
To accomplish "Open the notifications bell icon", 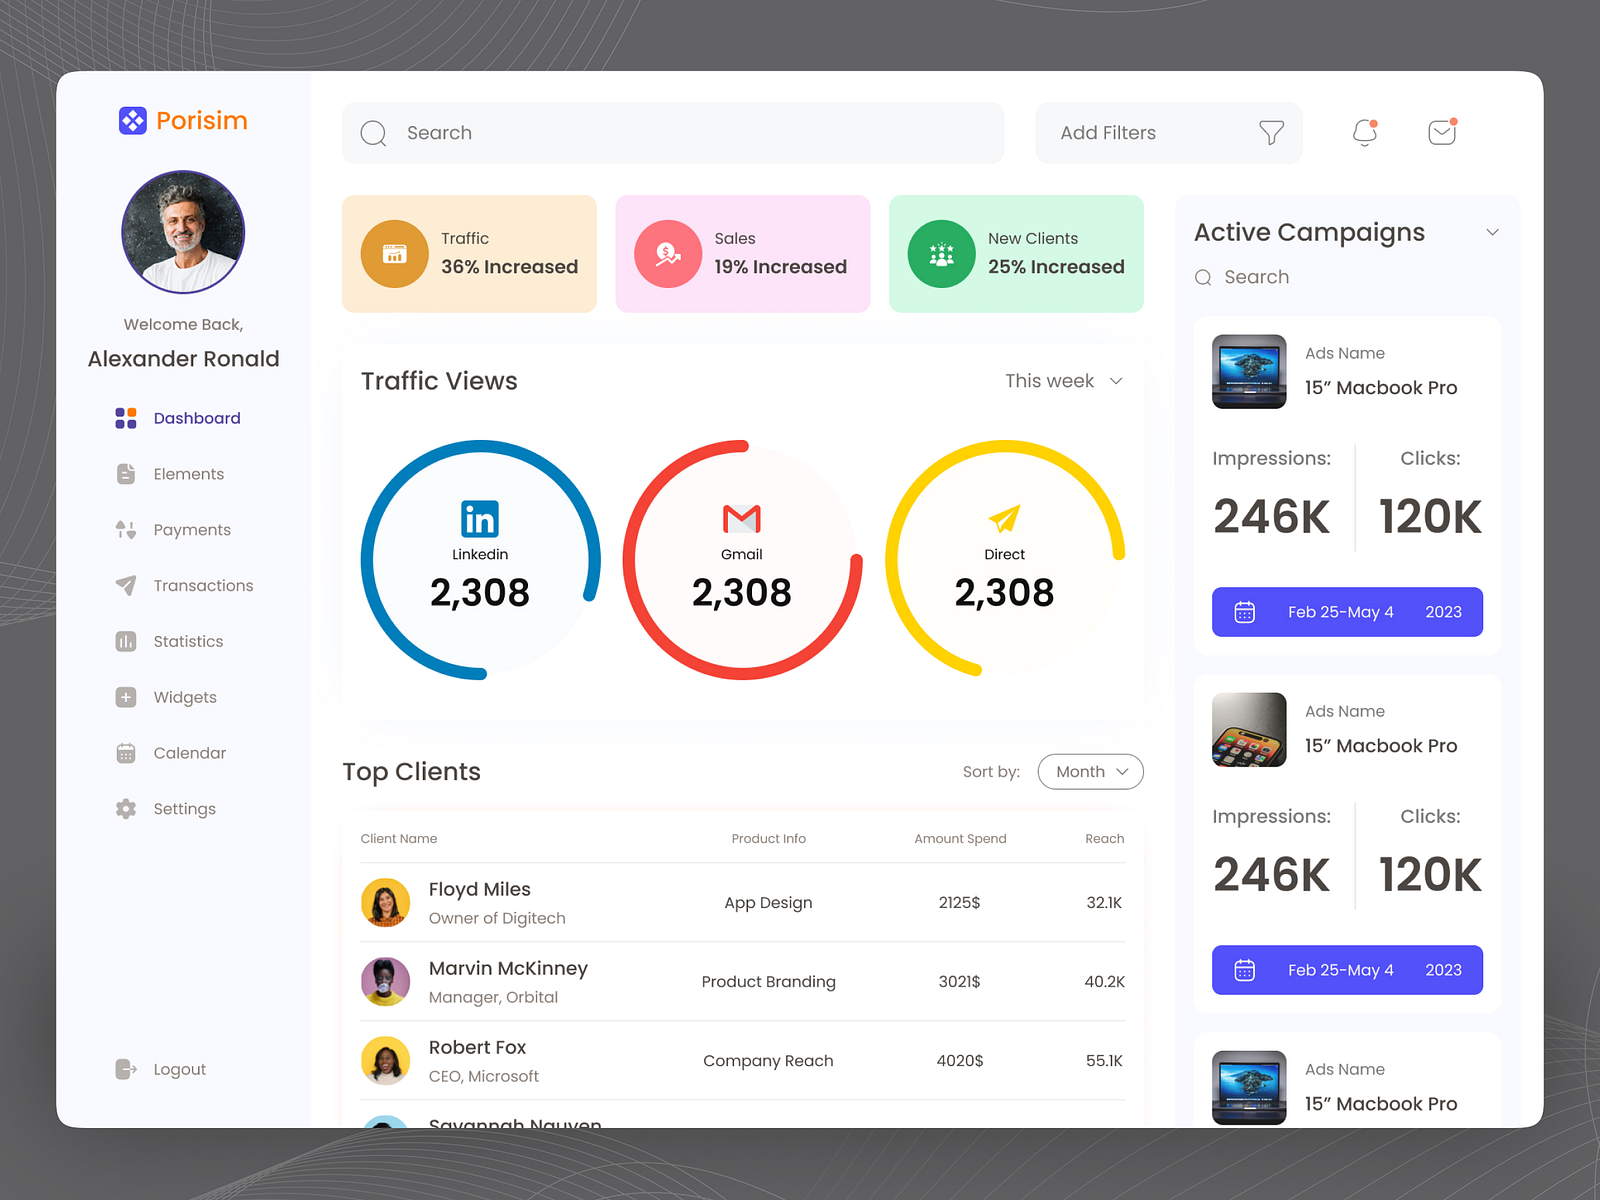I will (1364, 133).
